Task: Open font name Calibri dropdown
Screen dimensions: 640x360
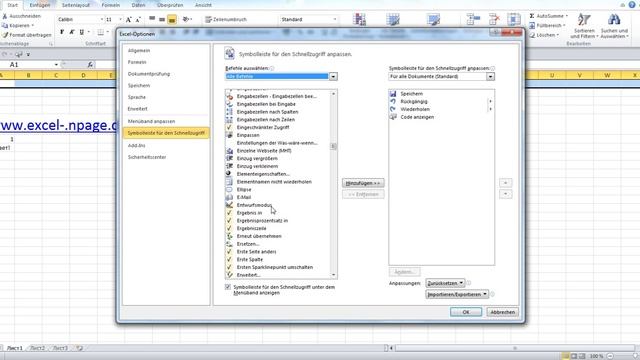Action: pyautogui.click(x=102, y=19)
